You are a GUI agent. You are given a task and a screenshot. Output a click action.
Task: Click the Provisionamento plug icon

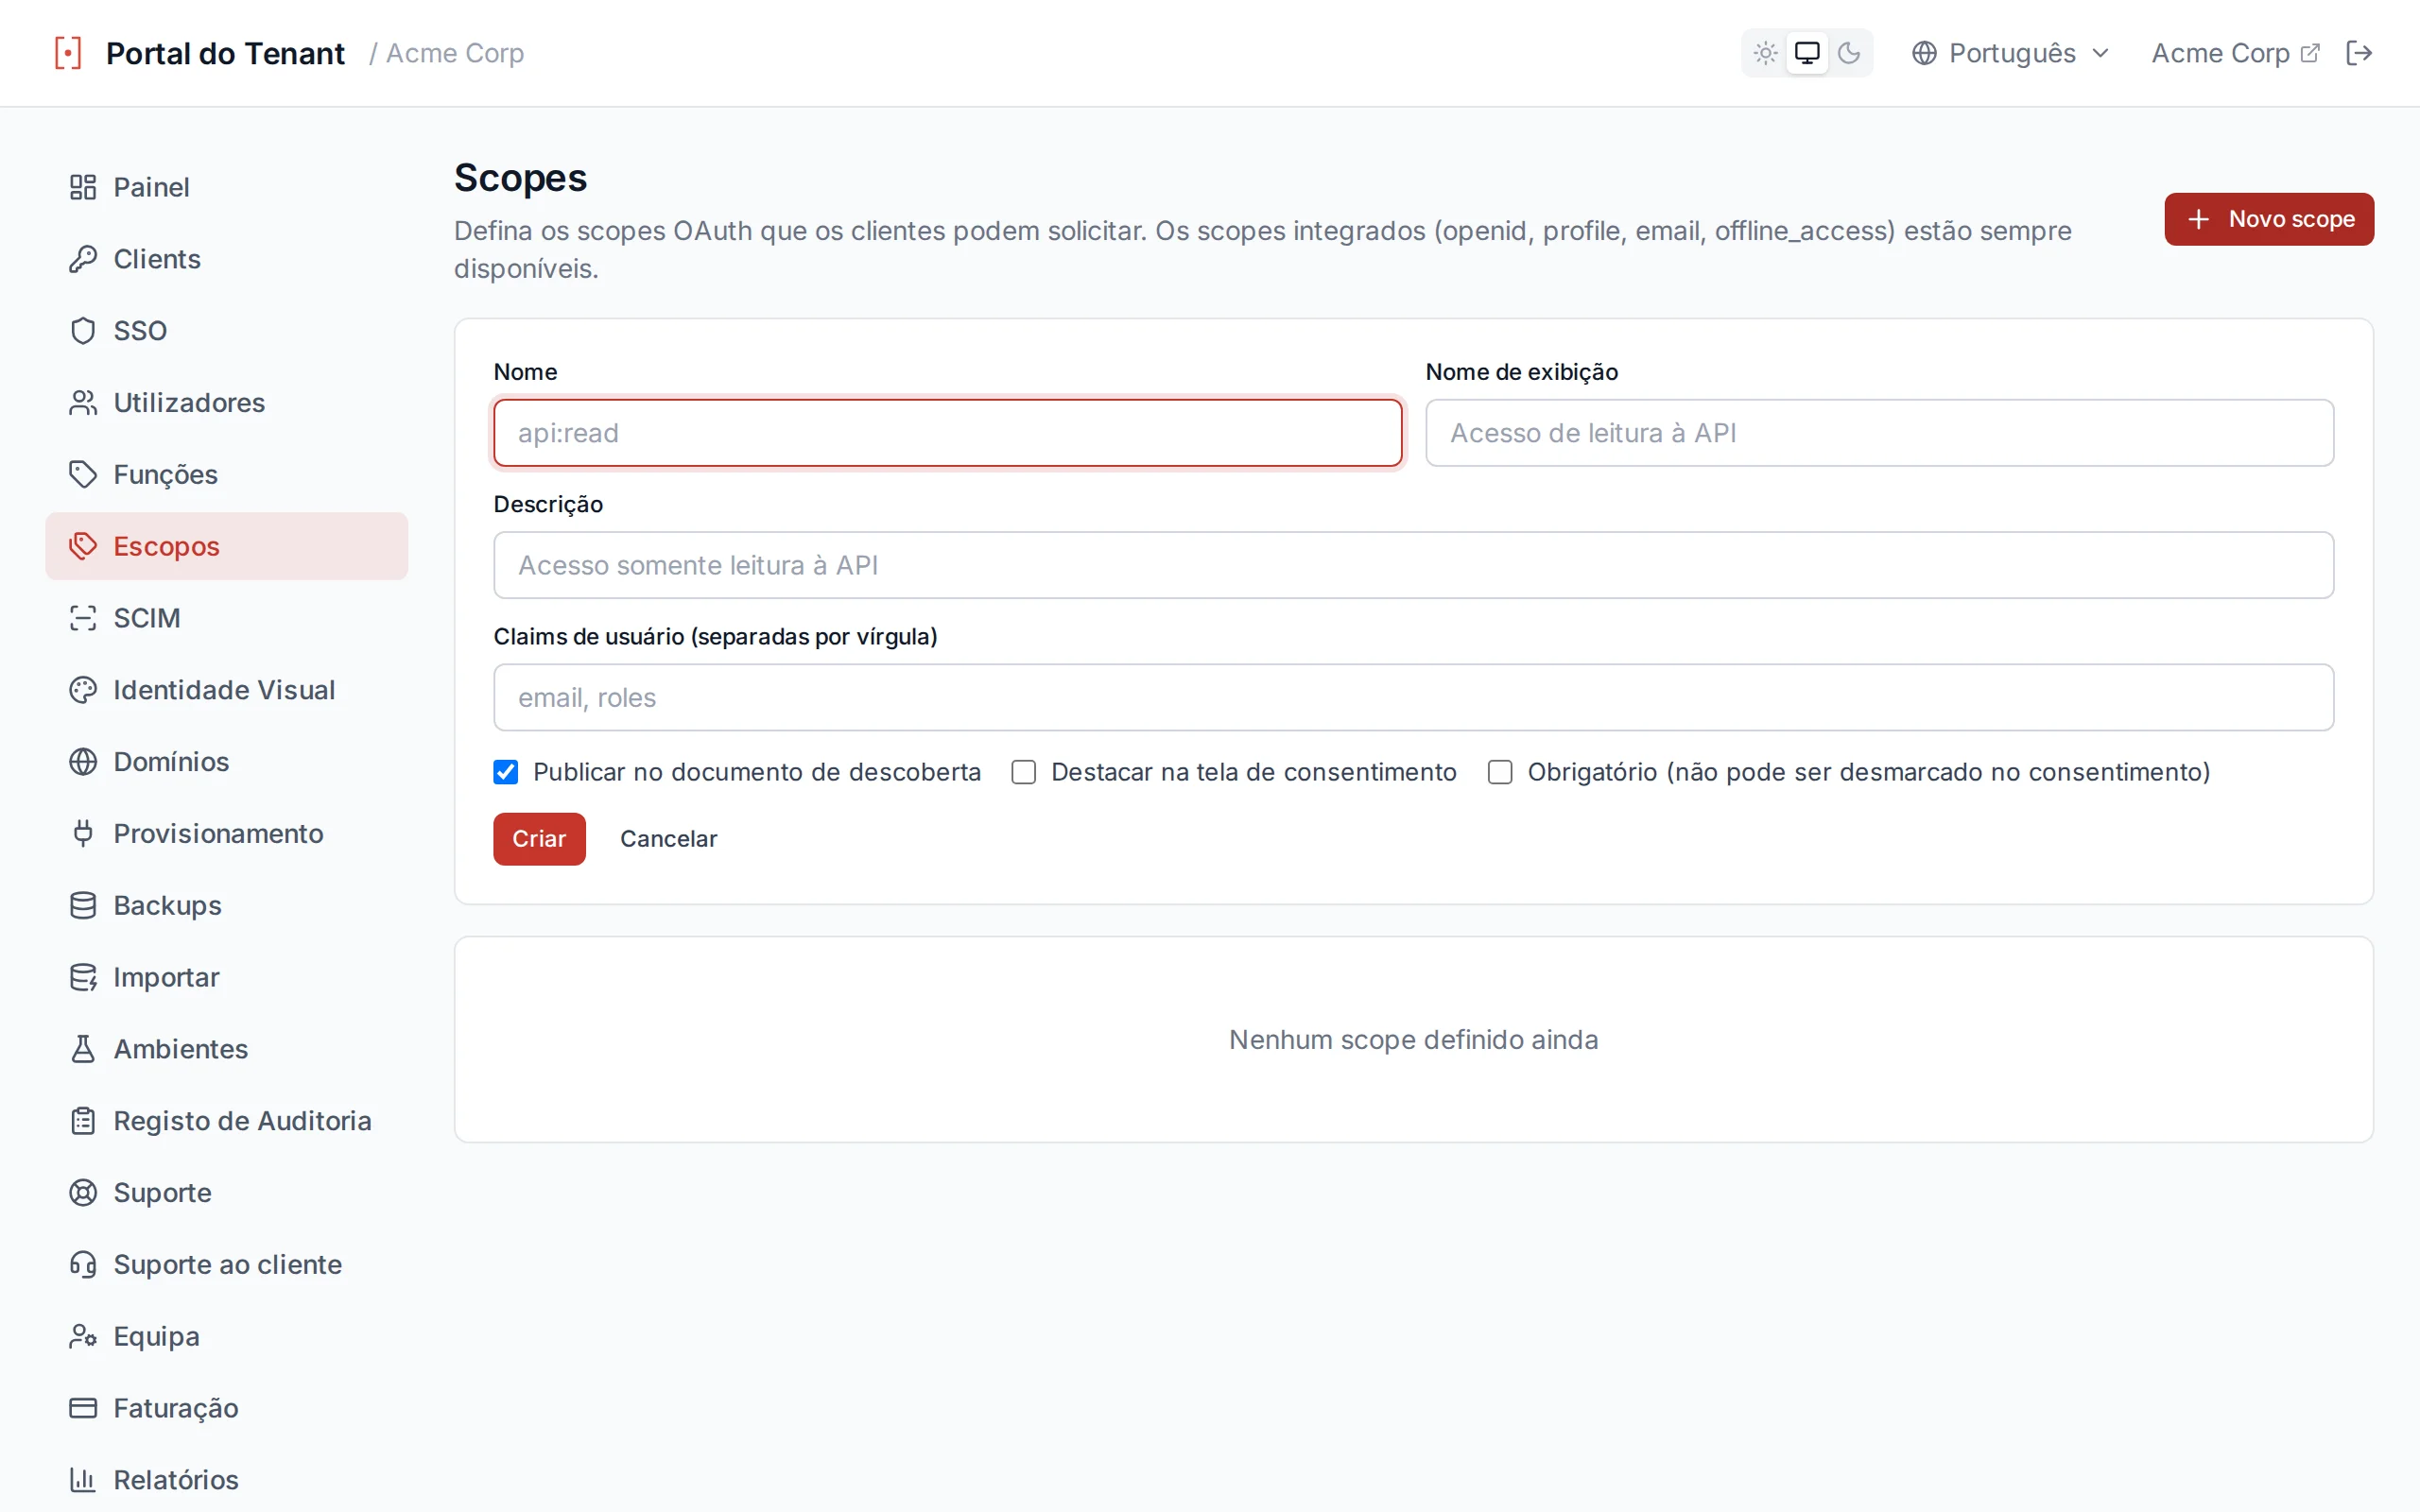(x=83, y=833)
